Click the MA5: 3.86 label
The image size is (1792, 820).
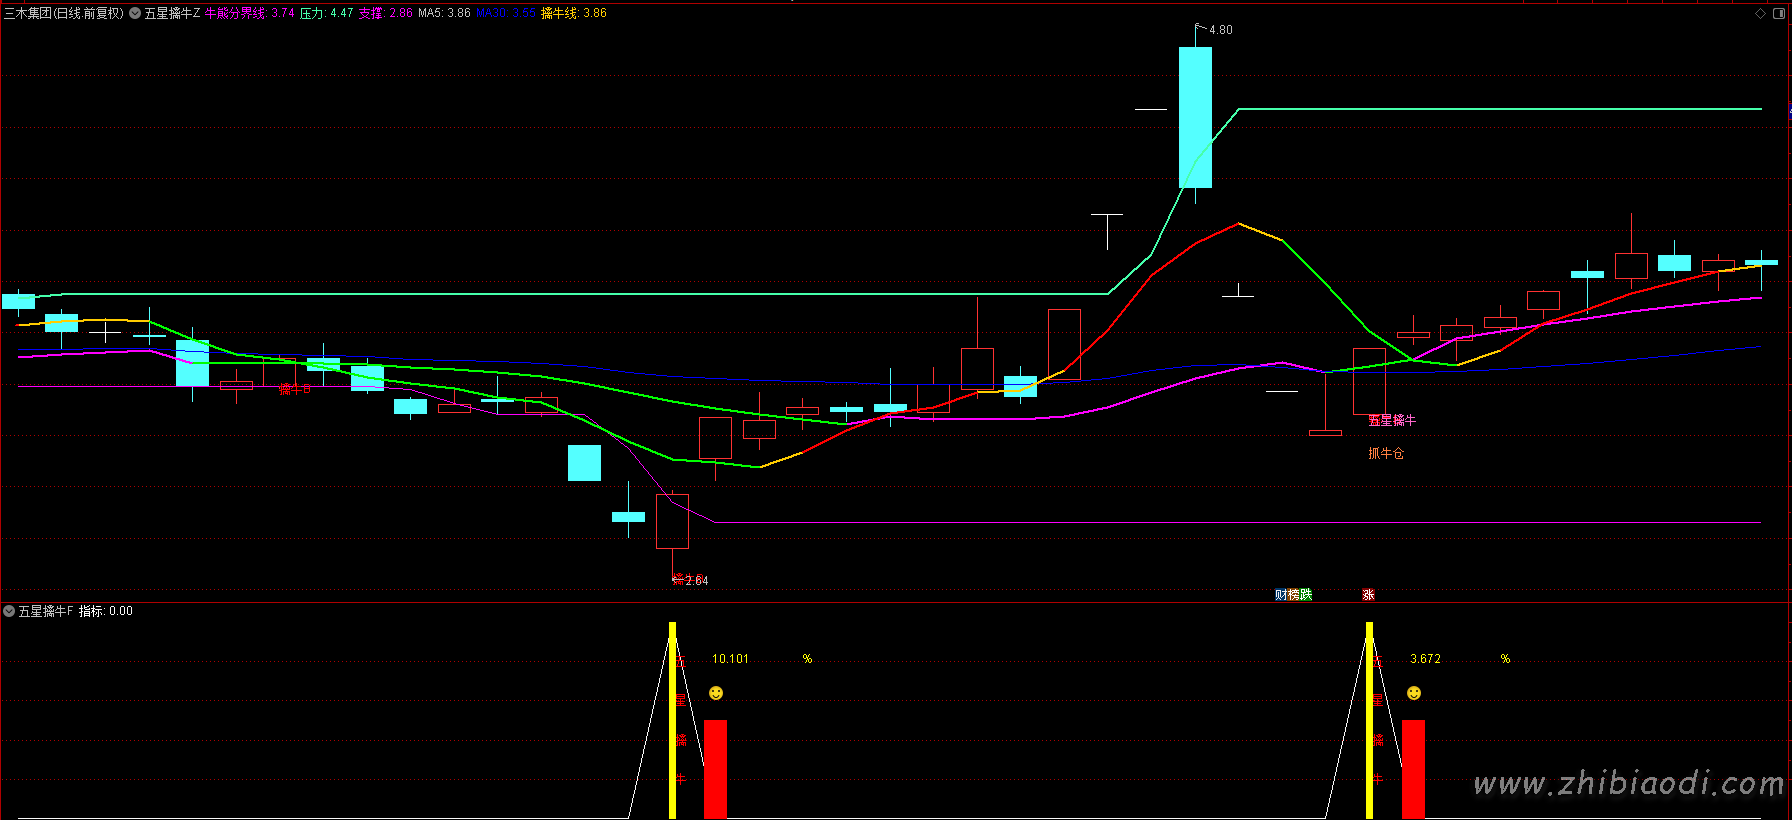coord(444,13)
